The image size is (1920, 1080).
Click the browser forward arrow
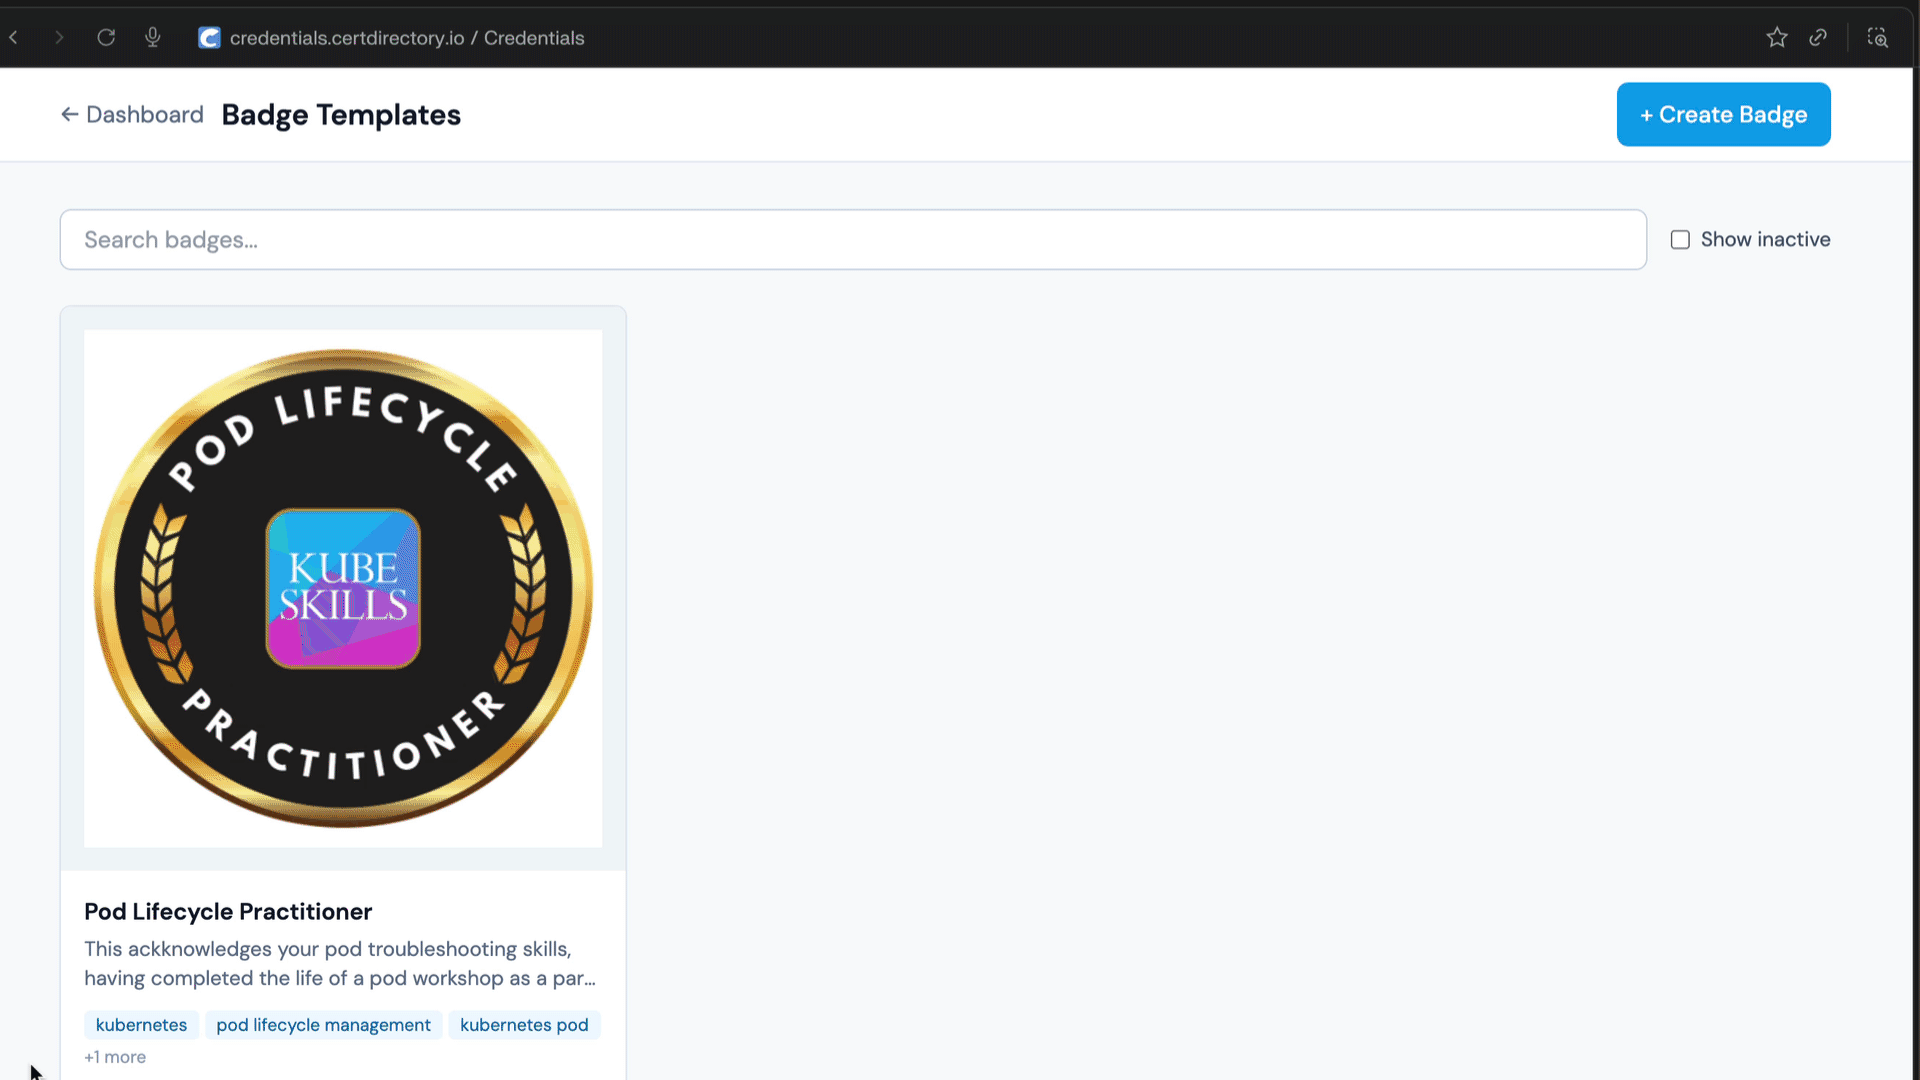[59, 38]
